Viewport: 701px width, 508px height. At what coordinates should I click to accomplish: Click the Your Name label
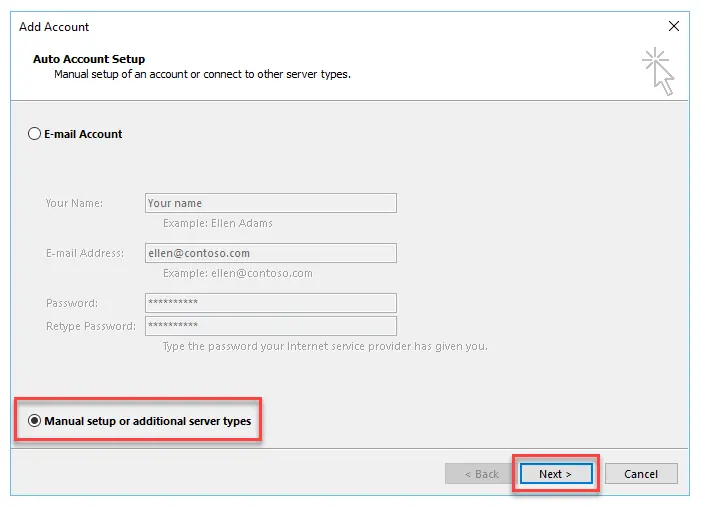[x=74, y=203]
